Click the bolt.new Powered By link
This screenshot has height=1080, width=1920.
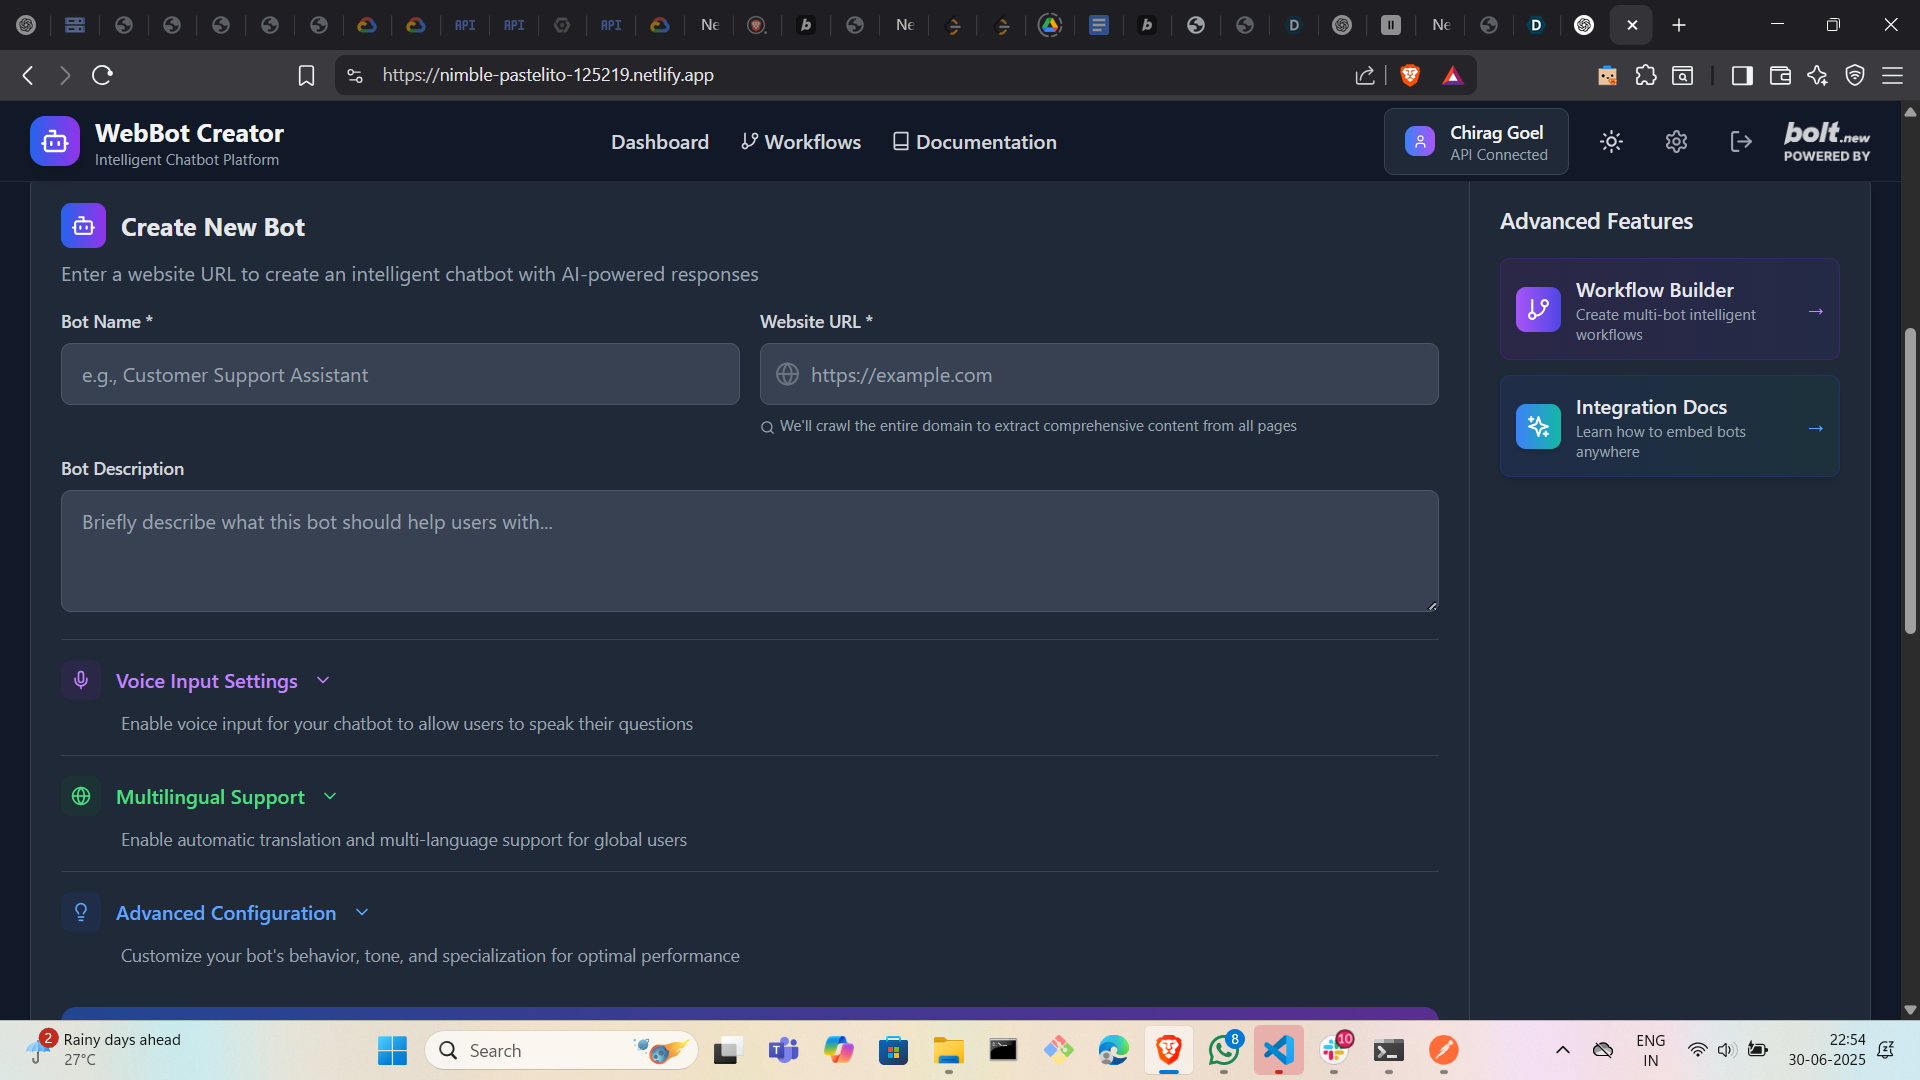1826,142
